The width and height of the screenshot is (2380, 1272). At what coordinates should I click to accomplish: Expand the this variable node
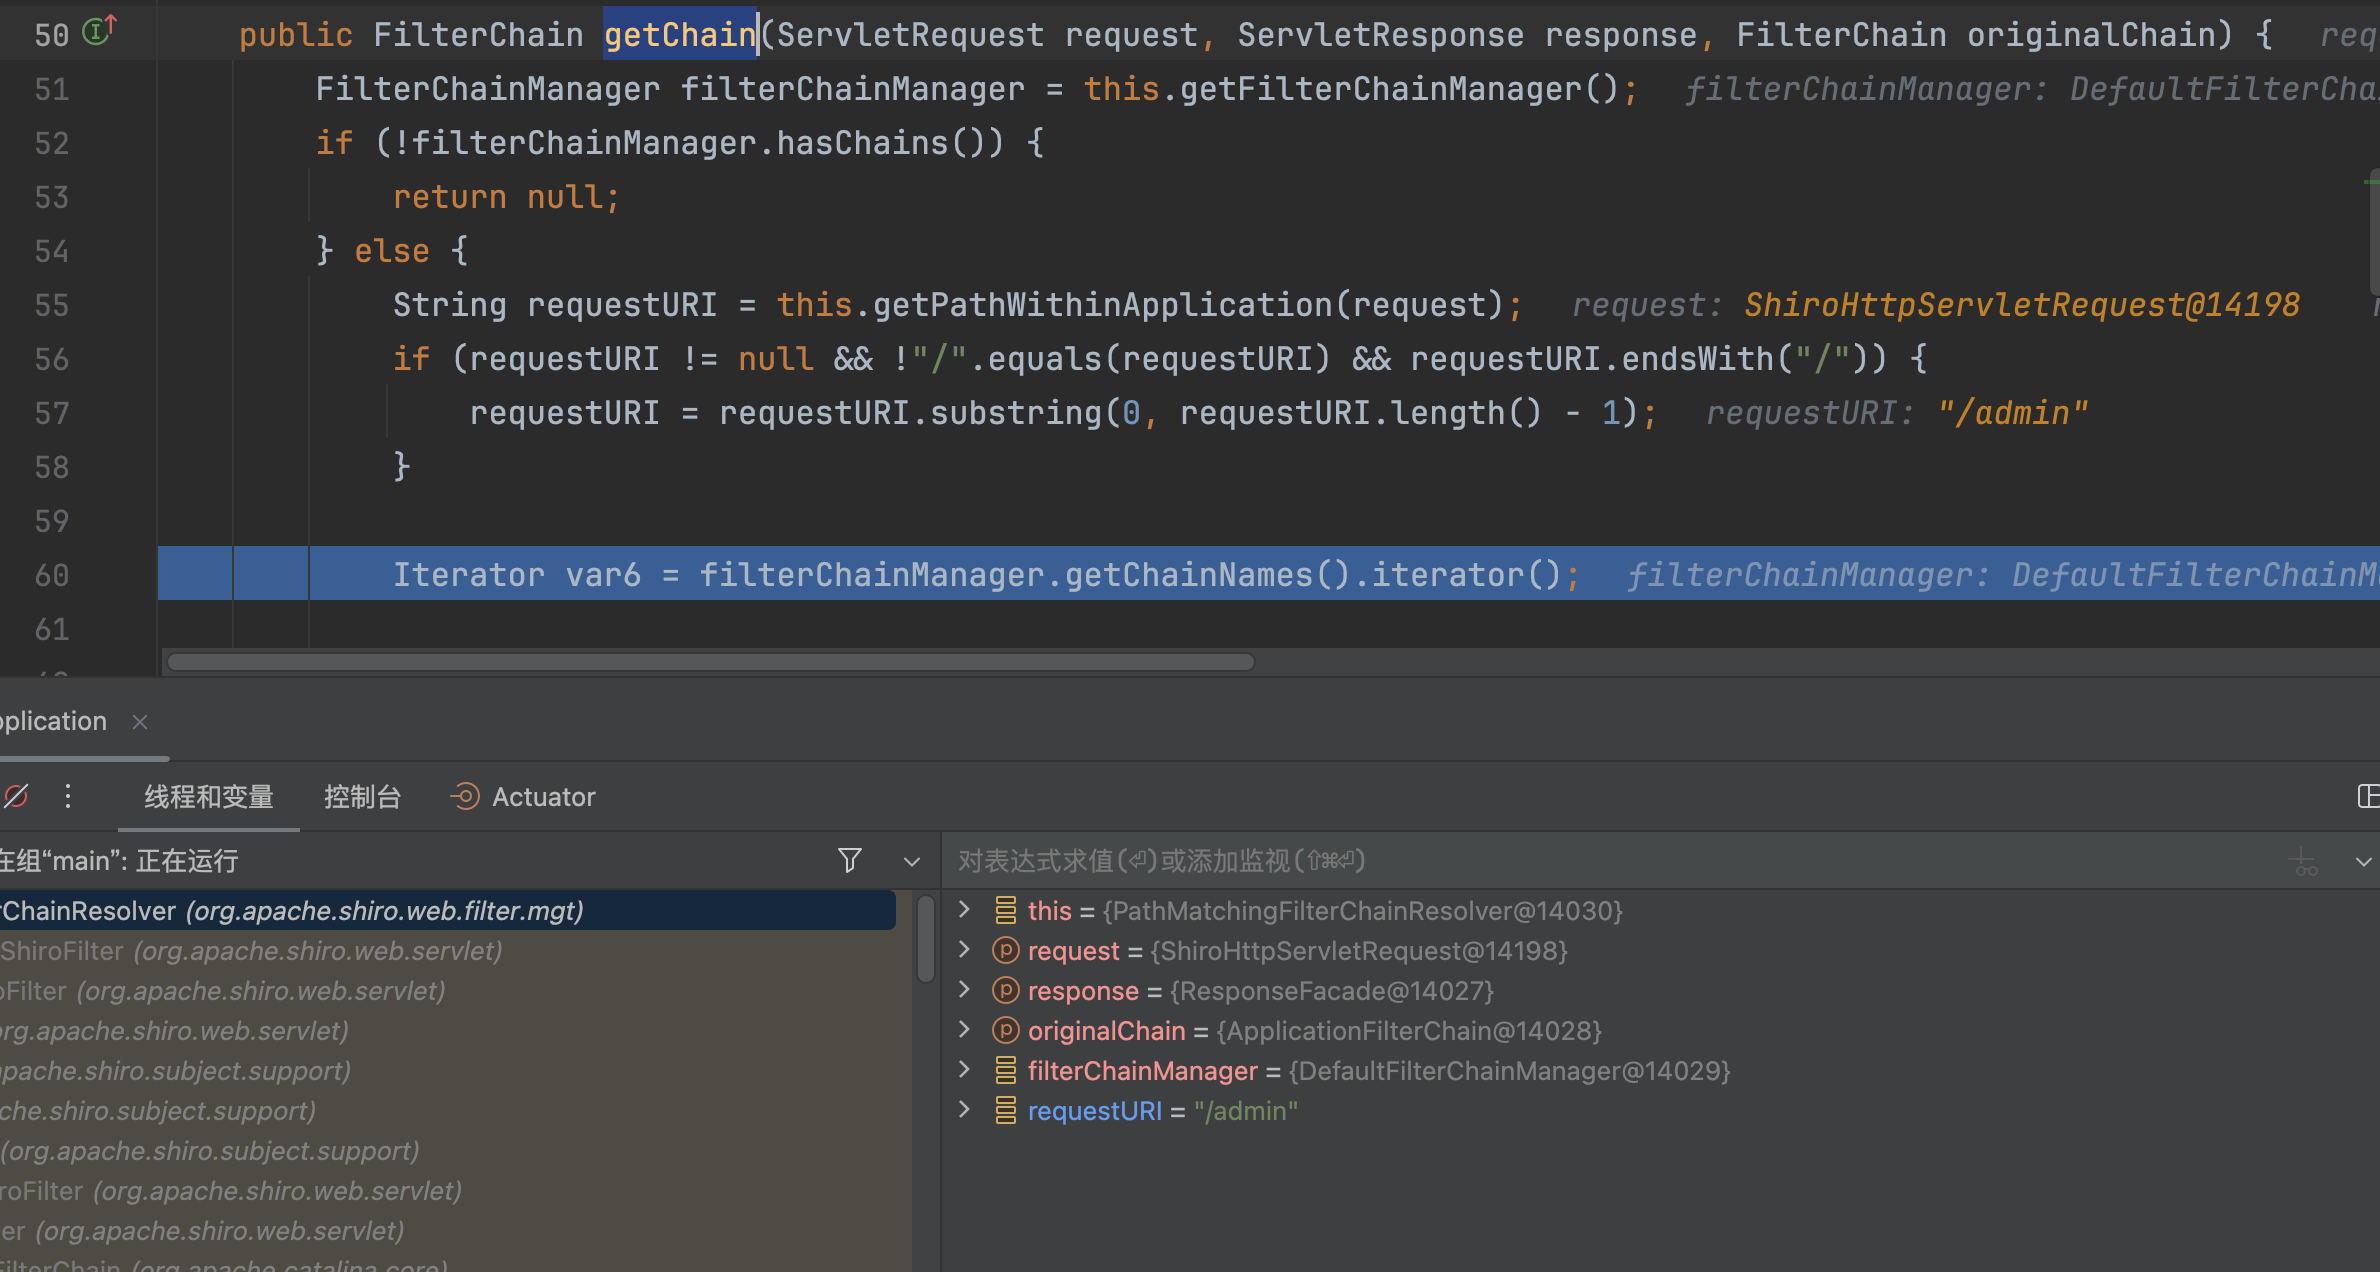click(964, 910)
